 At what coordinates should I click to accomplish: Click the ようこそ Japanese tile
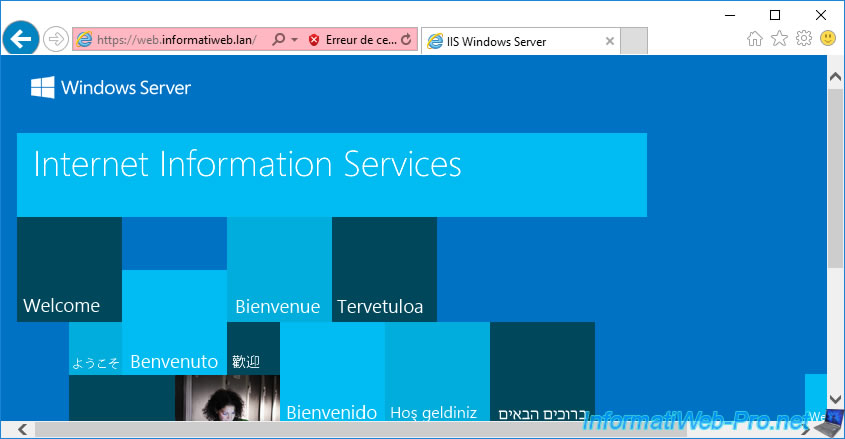tap(95, 348)
